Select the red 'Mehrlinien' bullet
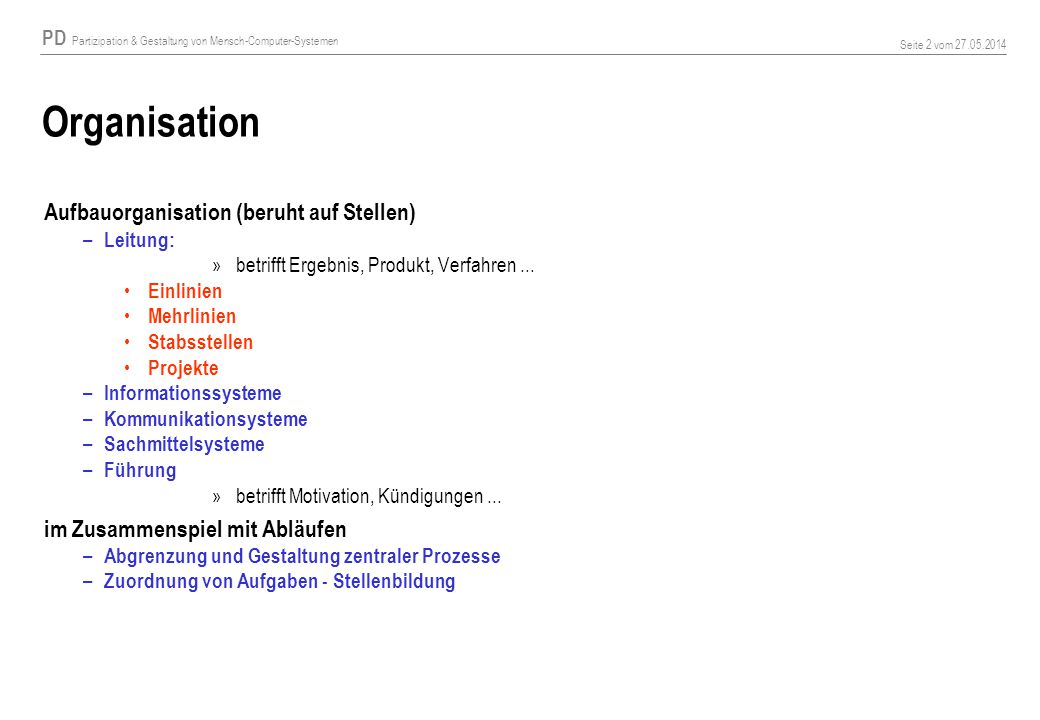The height and width of the screenshot is (720, 1040). coord(192,316)
